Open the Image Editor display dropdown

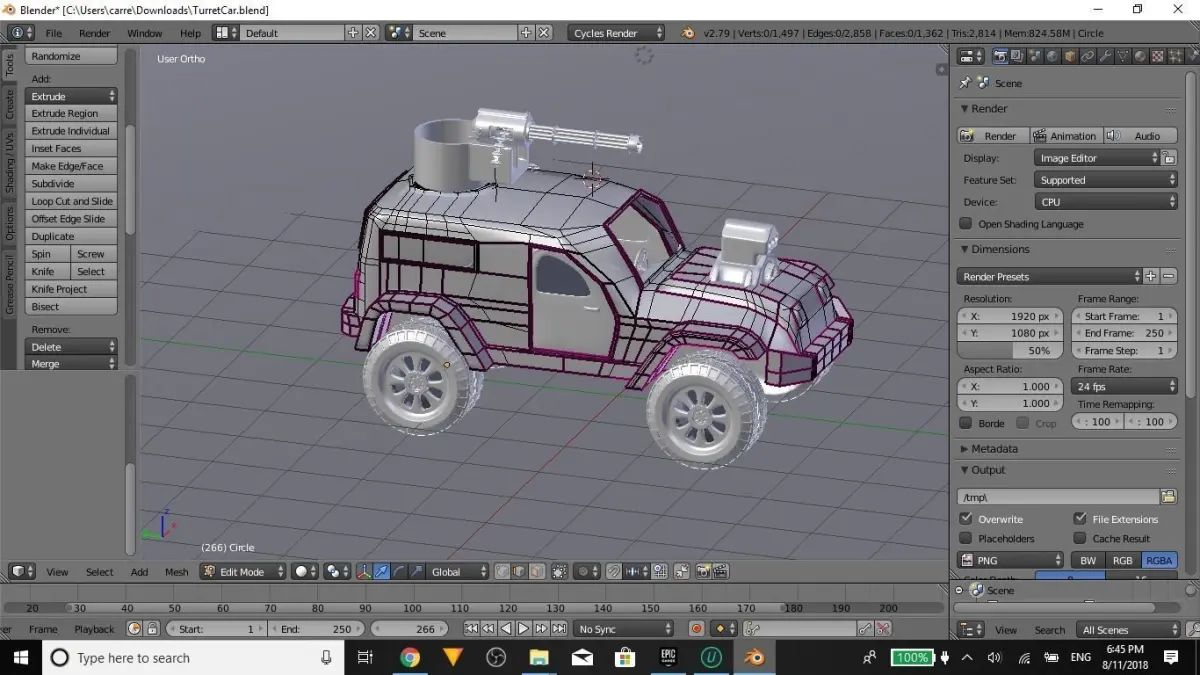coord(1096,158)
